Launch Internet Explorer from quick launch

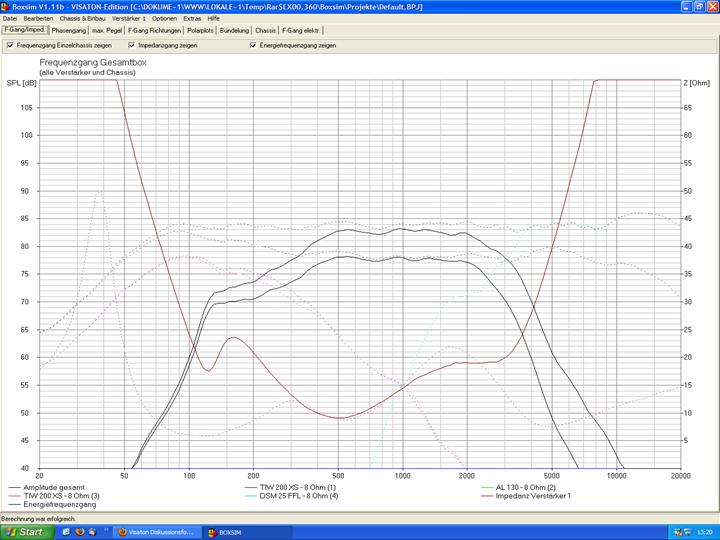coord(66,532)
